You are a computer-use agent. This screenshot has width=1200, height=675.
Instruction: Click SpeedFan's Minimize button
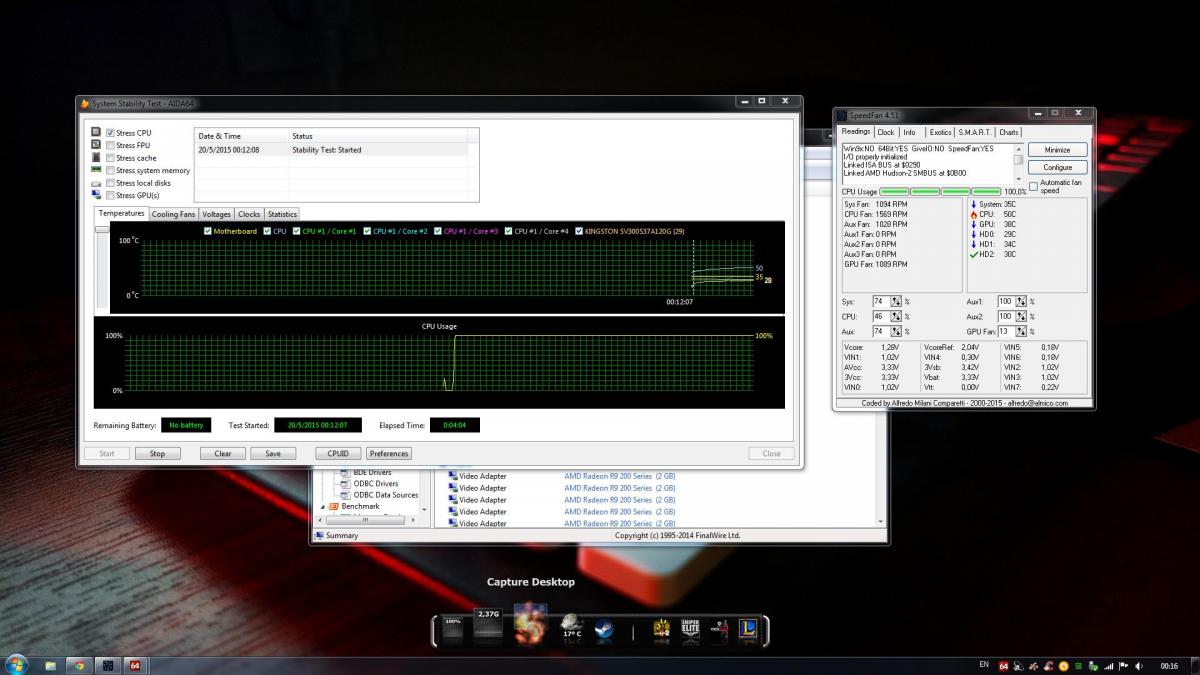point(1057,149)
